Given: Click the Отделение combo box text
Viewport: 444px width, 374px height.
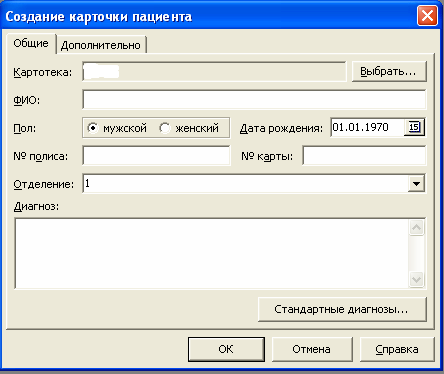Looking at the screenshot, I should tap(245, 184).
